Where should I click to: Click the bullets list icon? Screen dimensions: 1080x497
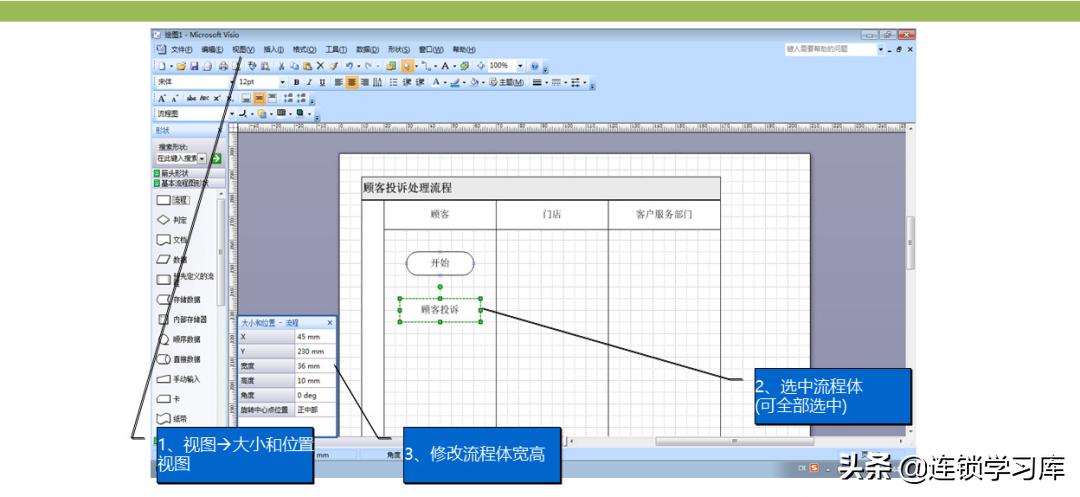[394, 82]
